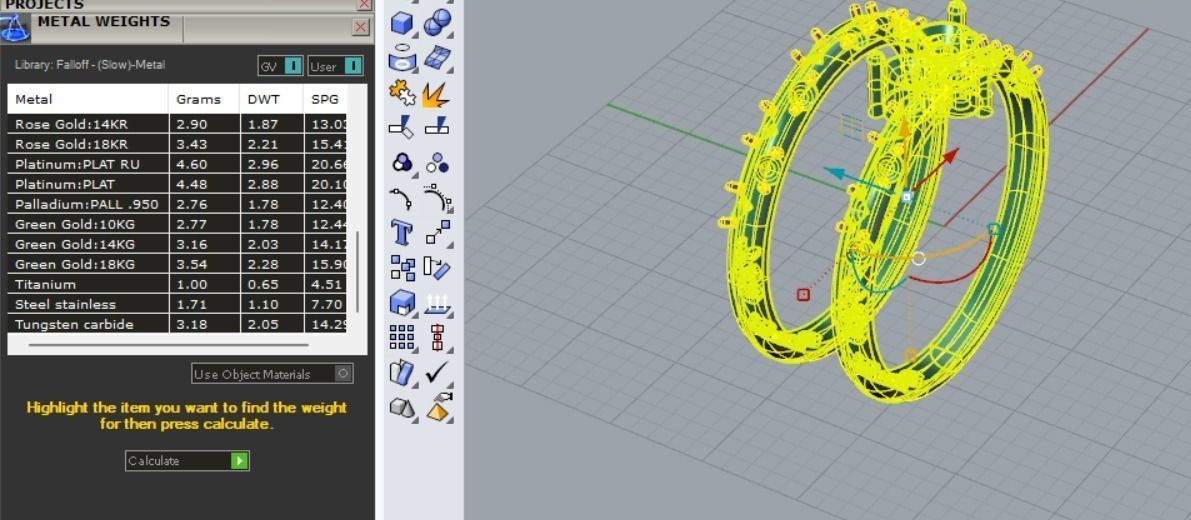Select the Green Gold:18KG row
Screen dimensions: 1191x520
[x=177, y=264]
